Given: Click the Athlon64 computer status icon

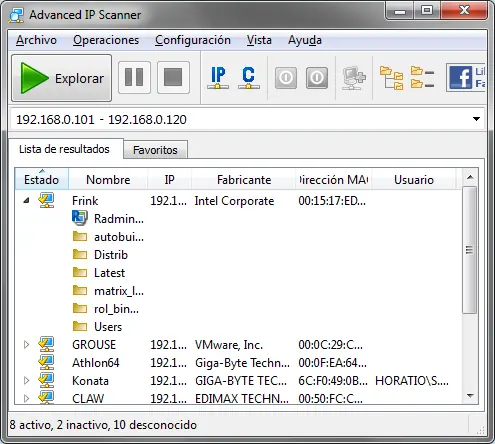Looking at the screenshot, I should click(46, 362).
